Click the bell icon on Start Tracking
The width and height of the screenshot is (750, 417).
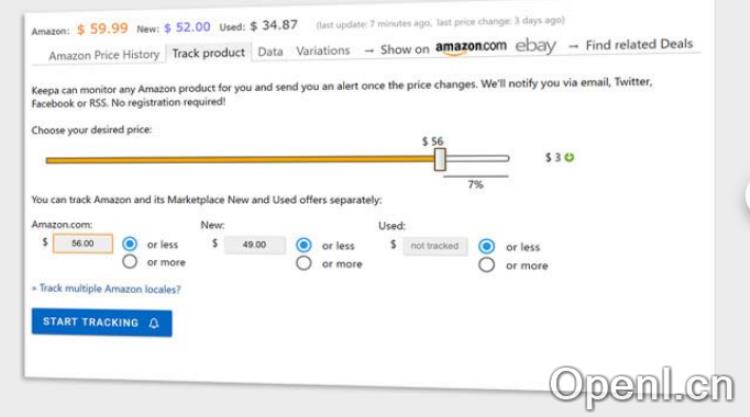pos(154,323)
